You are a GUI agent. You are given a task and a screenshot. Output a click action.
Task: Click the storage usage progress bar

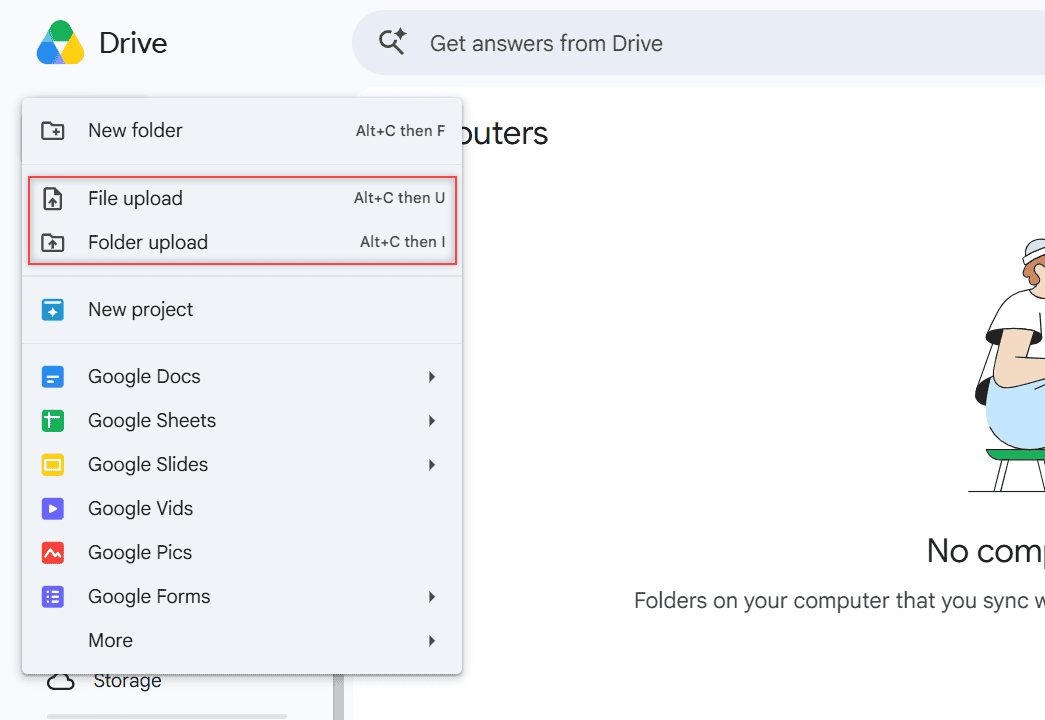click(167, 717)
